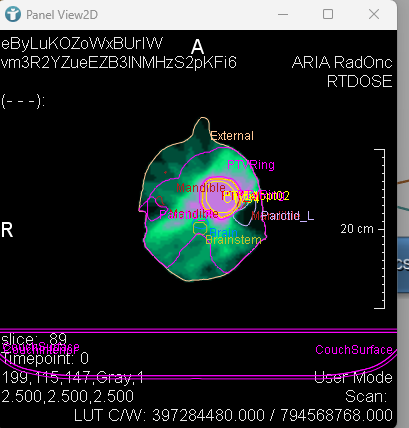Click the Panel View2D title text
This screenshot has width=409, height=428.
click(x=62, y=15)
